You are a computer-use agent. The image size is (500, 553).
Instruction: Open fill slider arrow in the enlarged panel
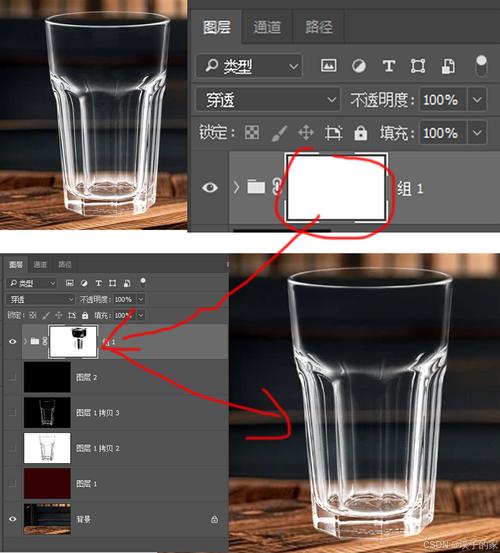477,133
